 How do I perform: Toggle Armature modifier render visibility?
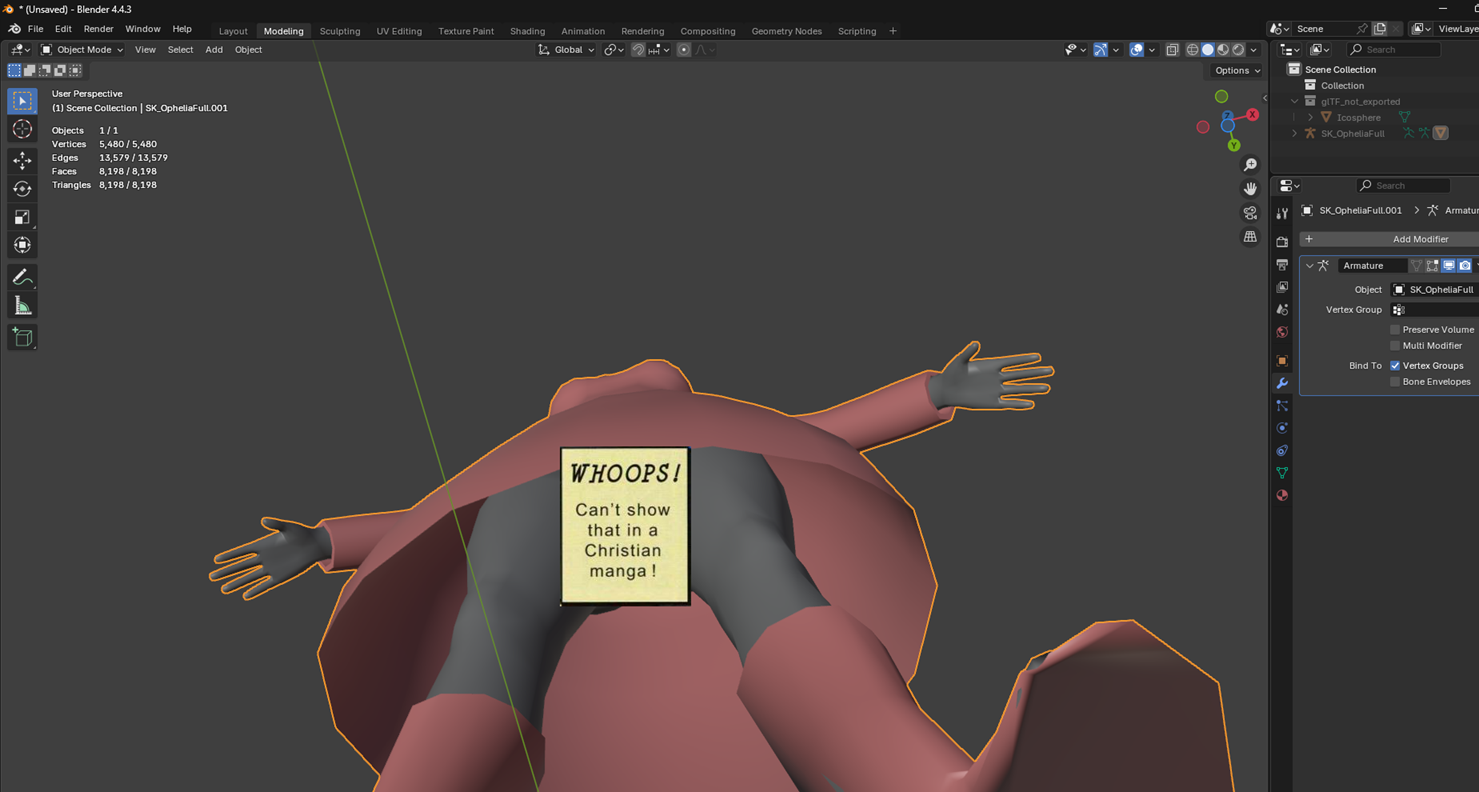(x=1465, y=265)
